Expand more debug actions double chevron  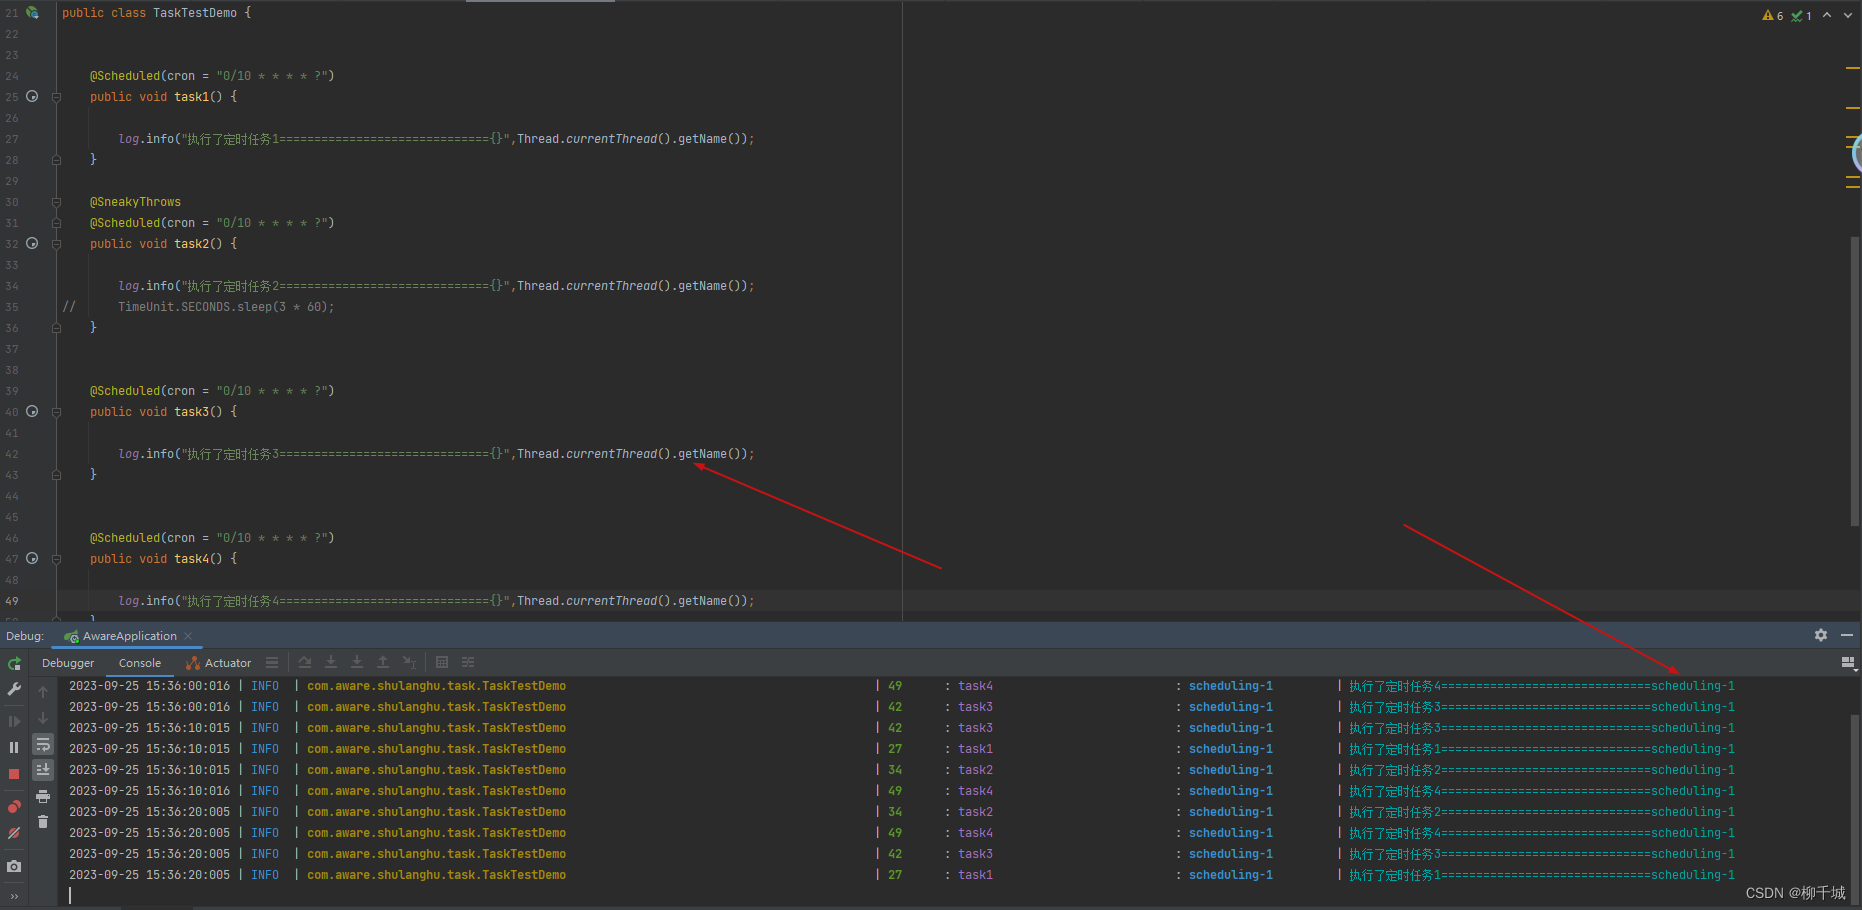pyautogui.click(x=14, y=896)
